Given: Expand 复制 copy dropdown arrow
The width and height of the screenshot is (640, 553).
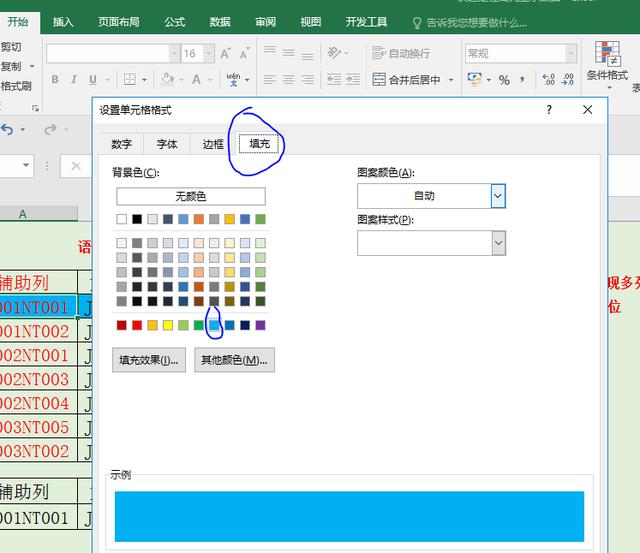Looking at the screenshot, I should pyautogui.click(x=32, y=66).
